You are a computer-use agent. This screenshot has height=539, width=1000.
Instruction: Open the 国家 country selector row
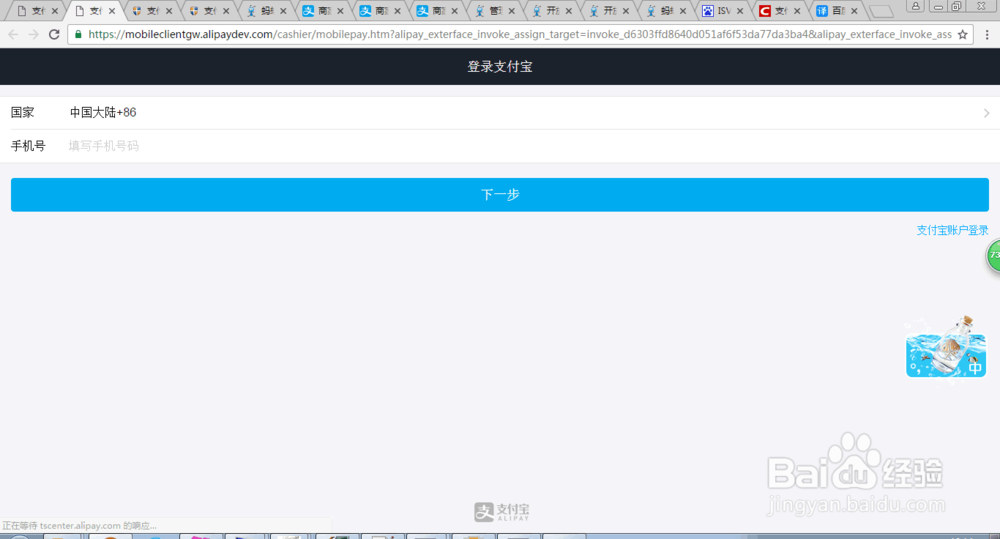pos(500,113)
